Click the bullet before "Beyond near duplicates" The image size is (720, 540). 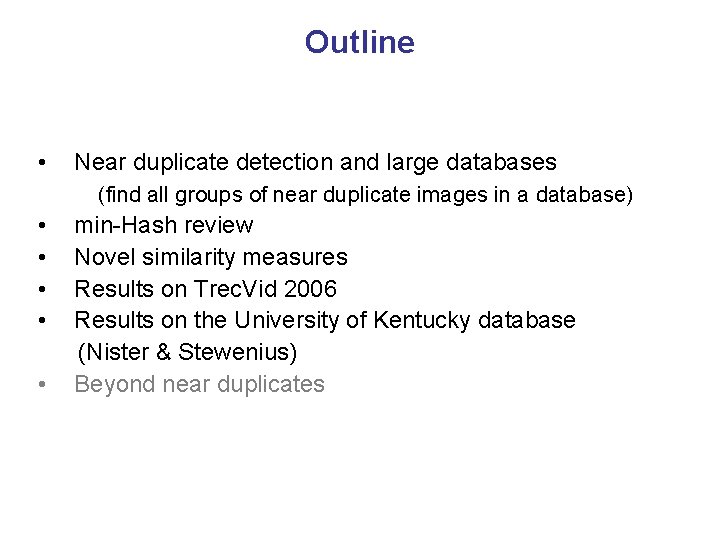tap(38, 385)
